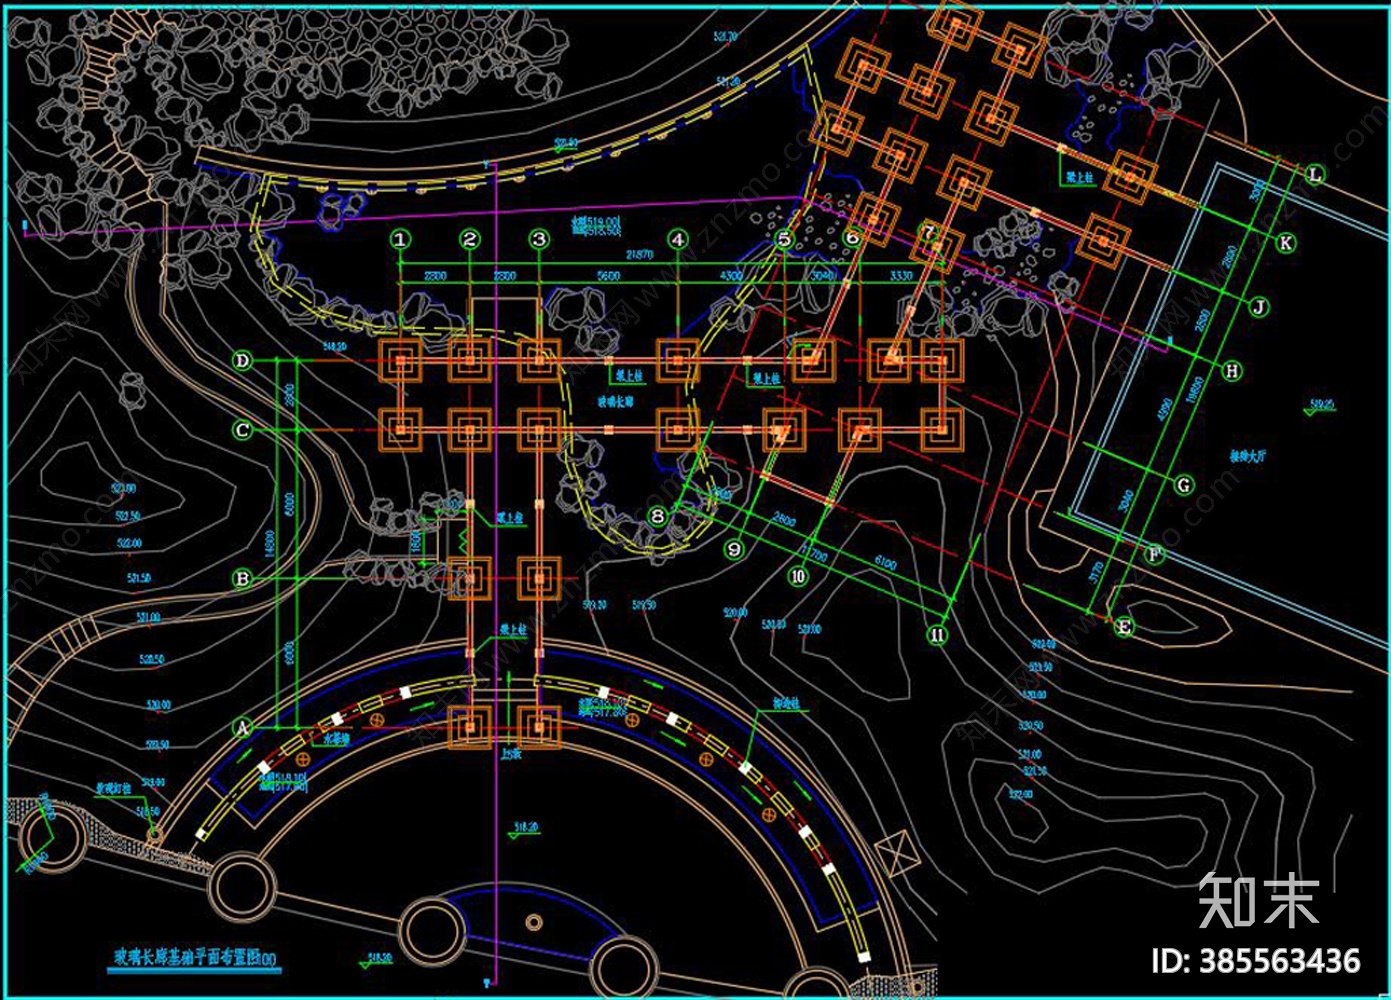Click grid axis bubble G
This screenshot has width=1391, height=1000.
pos(1184,485)
